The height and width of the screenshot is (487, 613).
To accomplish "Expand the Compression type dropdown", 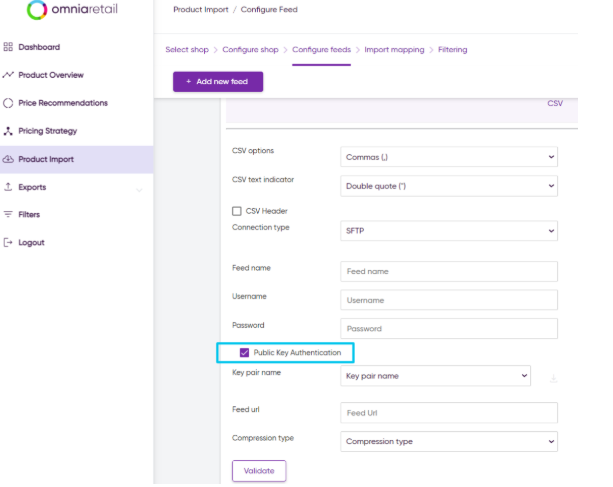I will [x=449, y=441].
